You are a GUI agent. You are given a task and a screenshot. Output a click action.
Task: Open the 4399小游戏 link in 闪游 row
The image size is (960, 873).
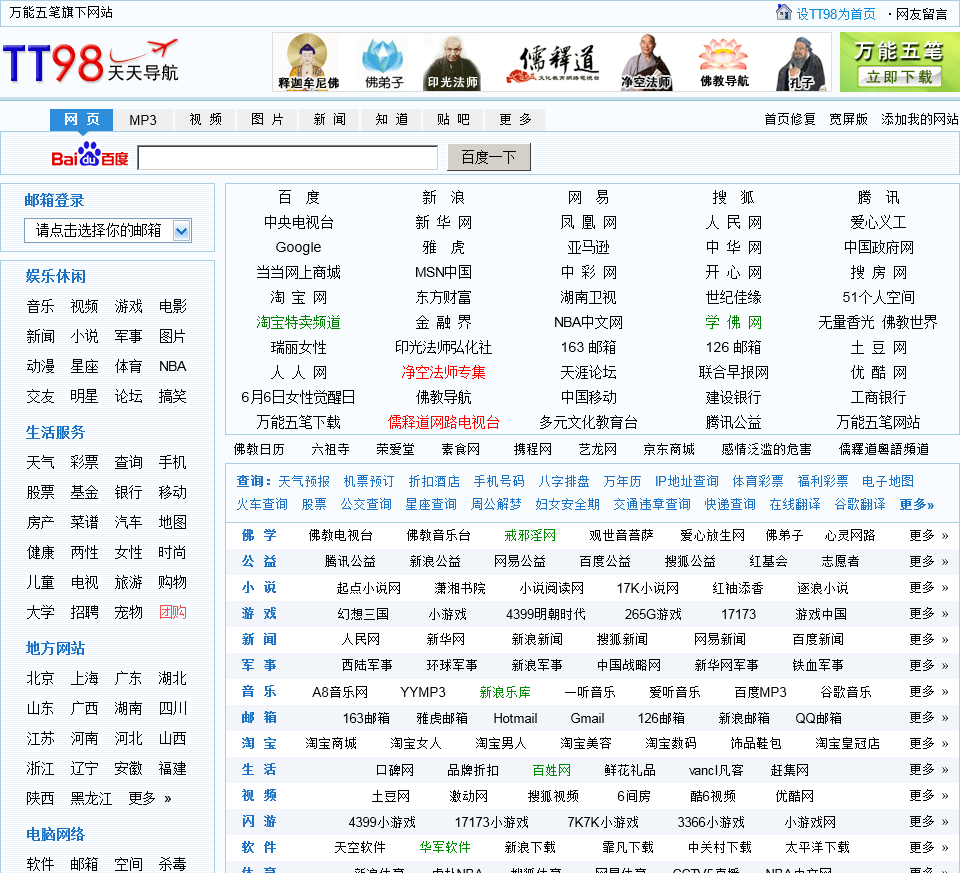pos(382,822)
